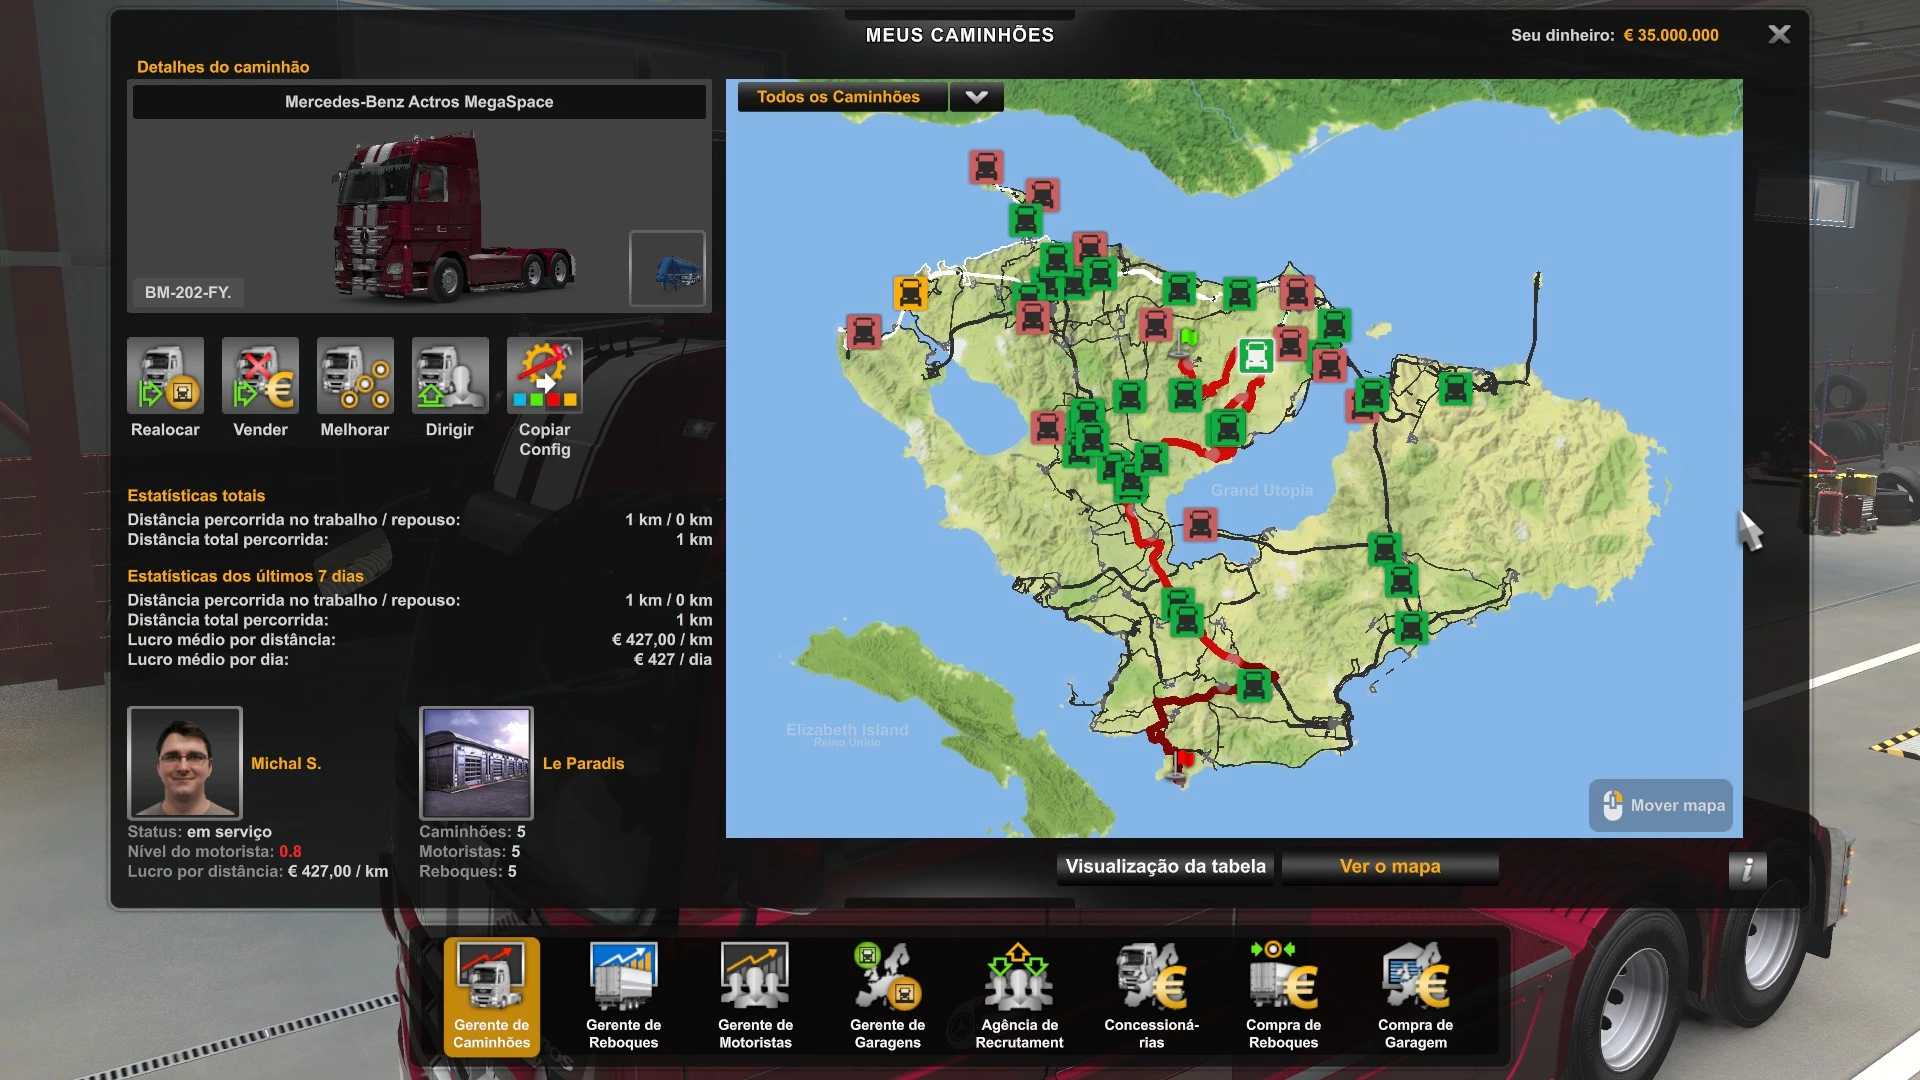This screenshot has width=1920, height=1080.
Task: Click the Copiar Config icon
Action: click(544, 375)
